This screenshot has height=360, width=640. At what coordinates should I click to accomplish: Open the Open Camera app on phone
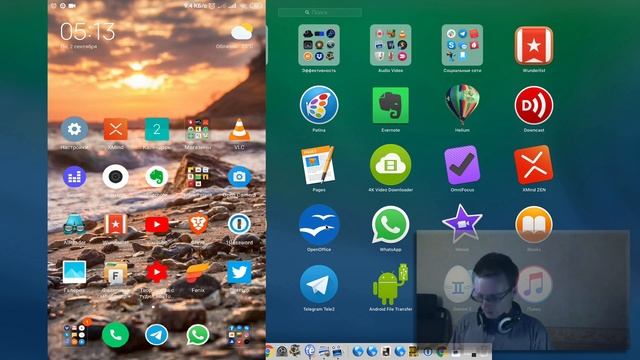click(239, 177)
